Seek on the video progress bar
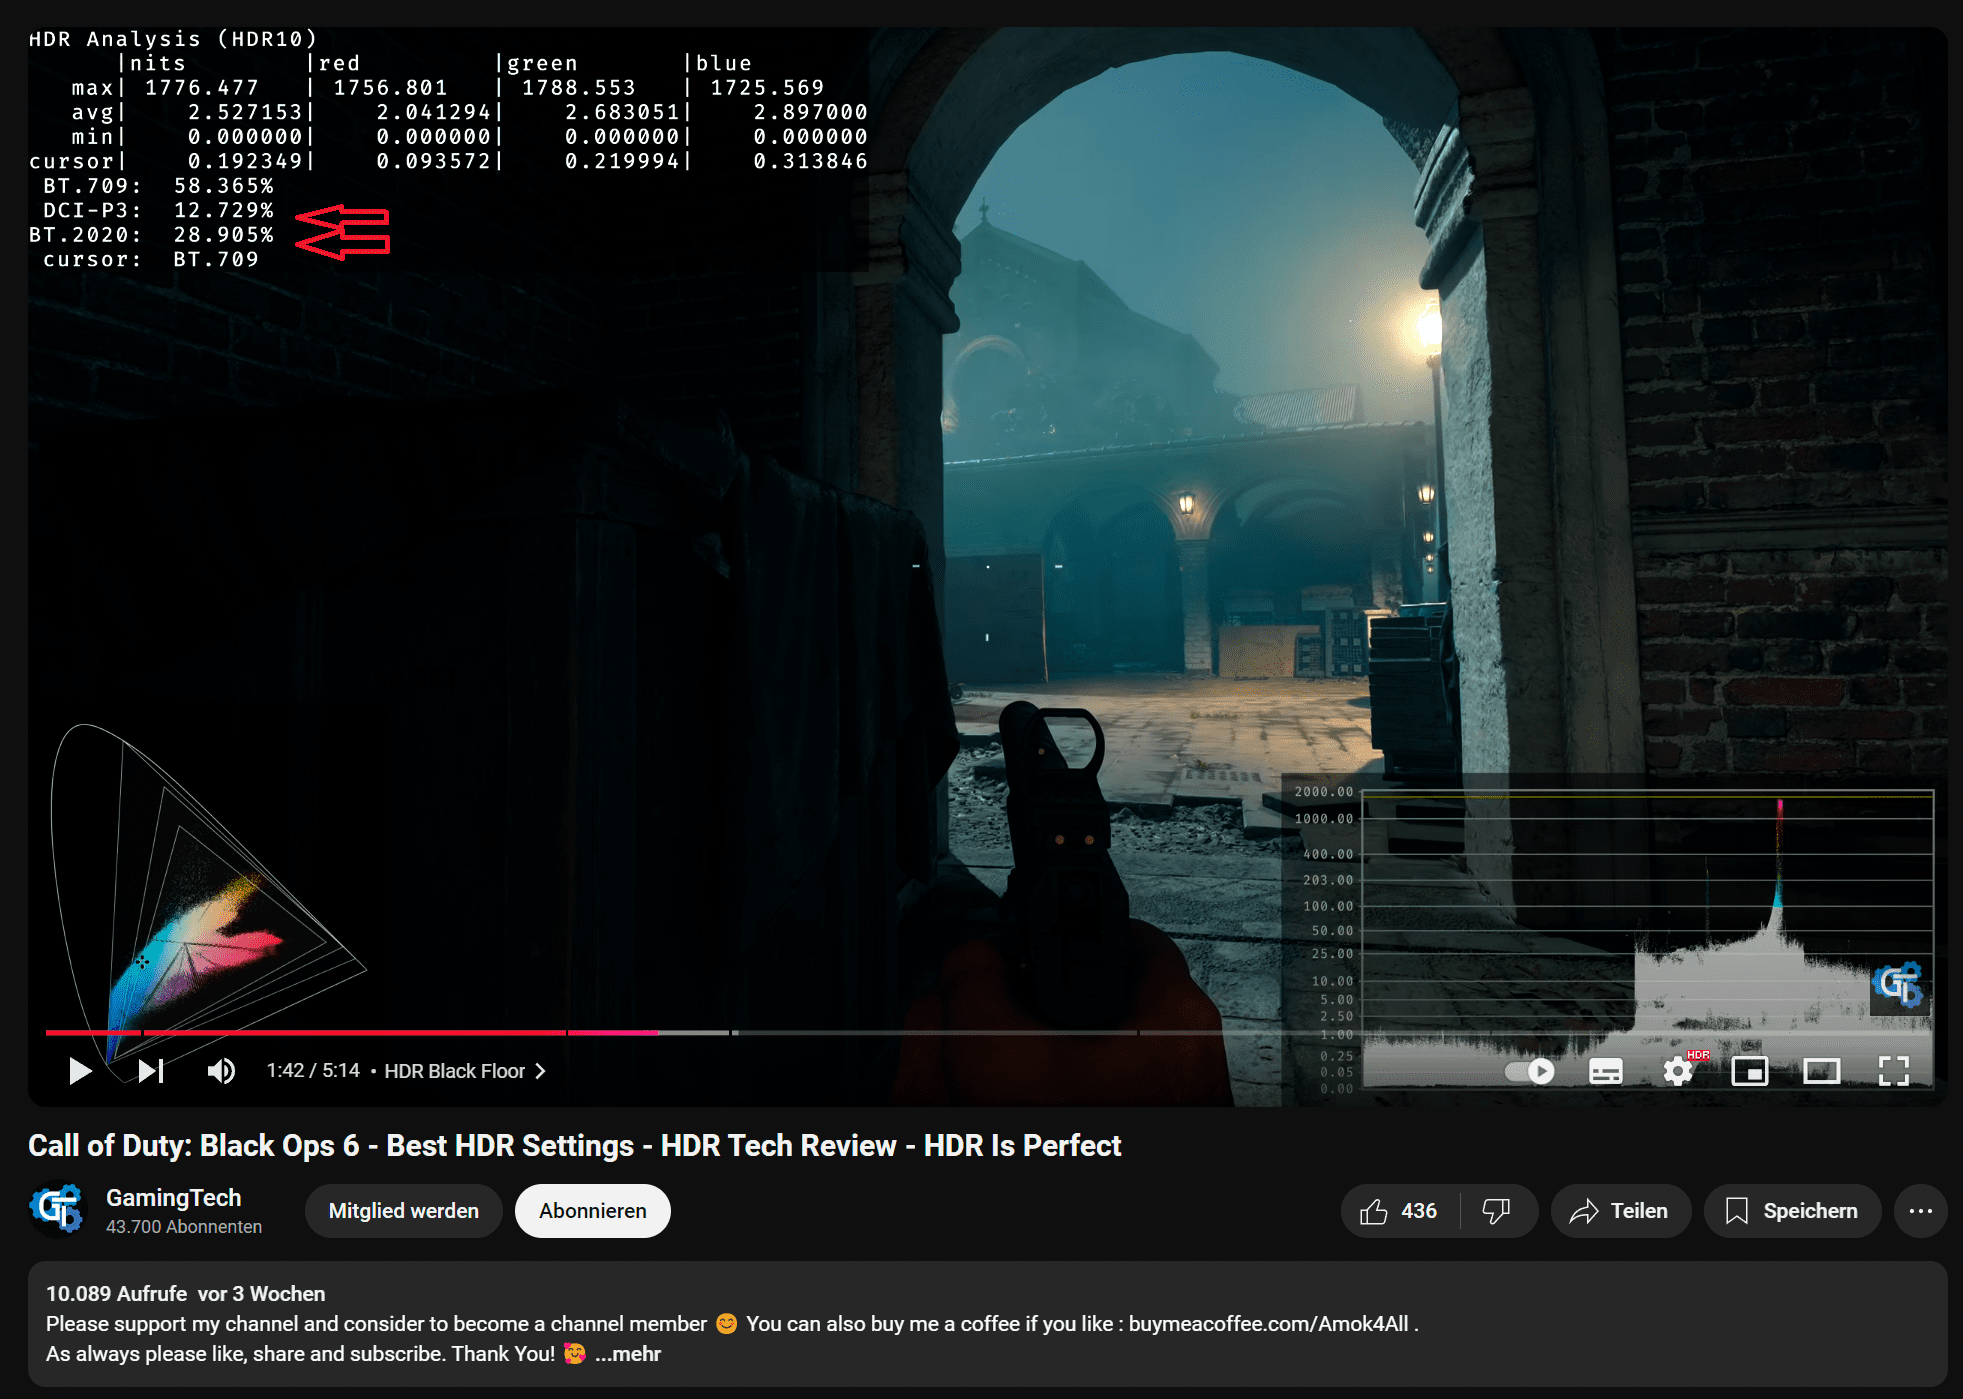 click(x=987, y=1032)
